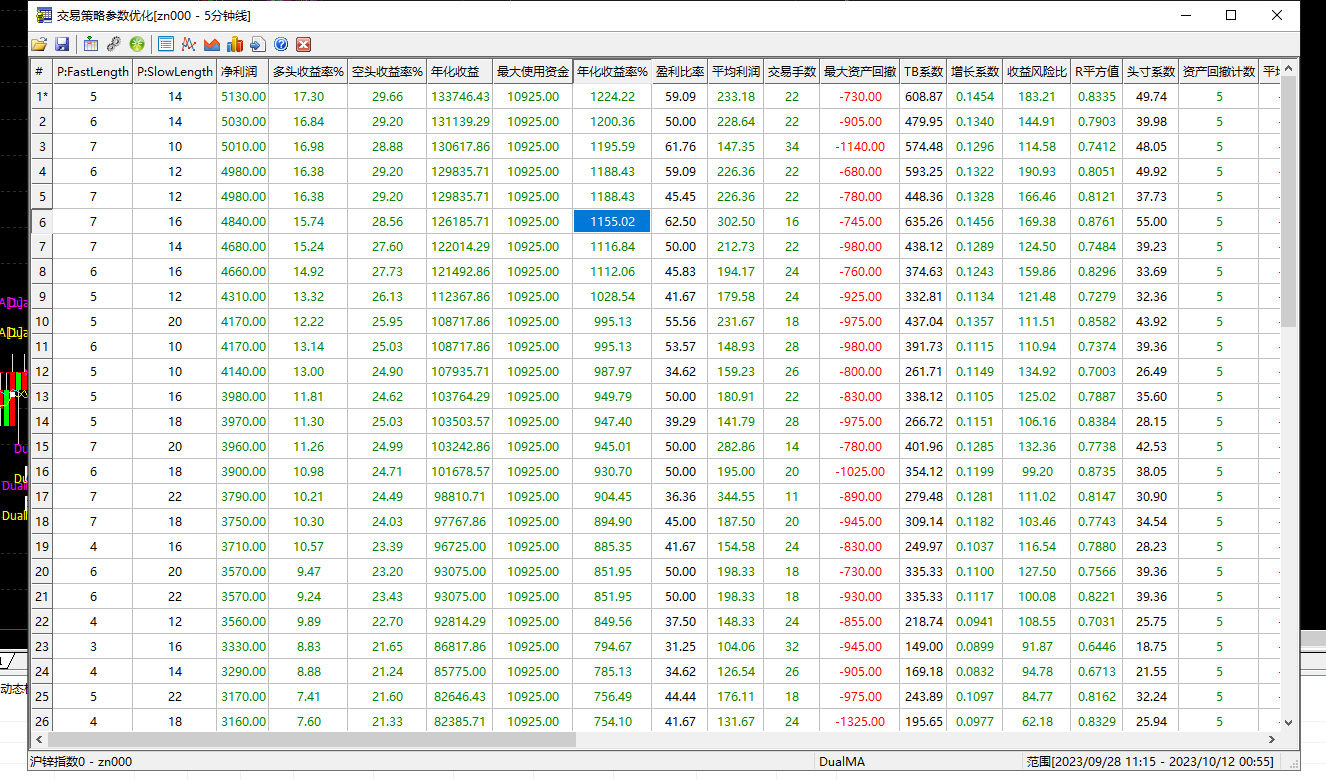This screenshot has height=780, width=1326.
Task: Open the line chart view icon
Action: click(188, 44)
